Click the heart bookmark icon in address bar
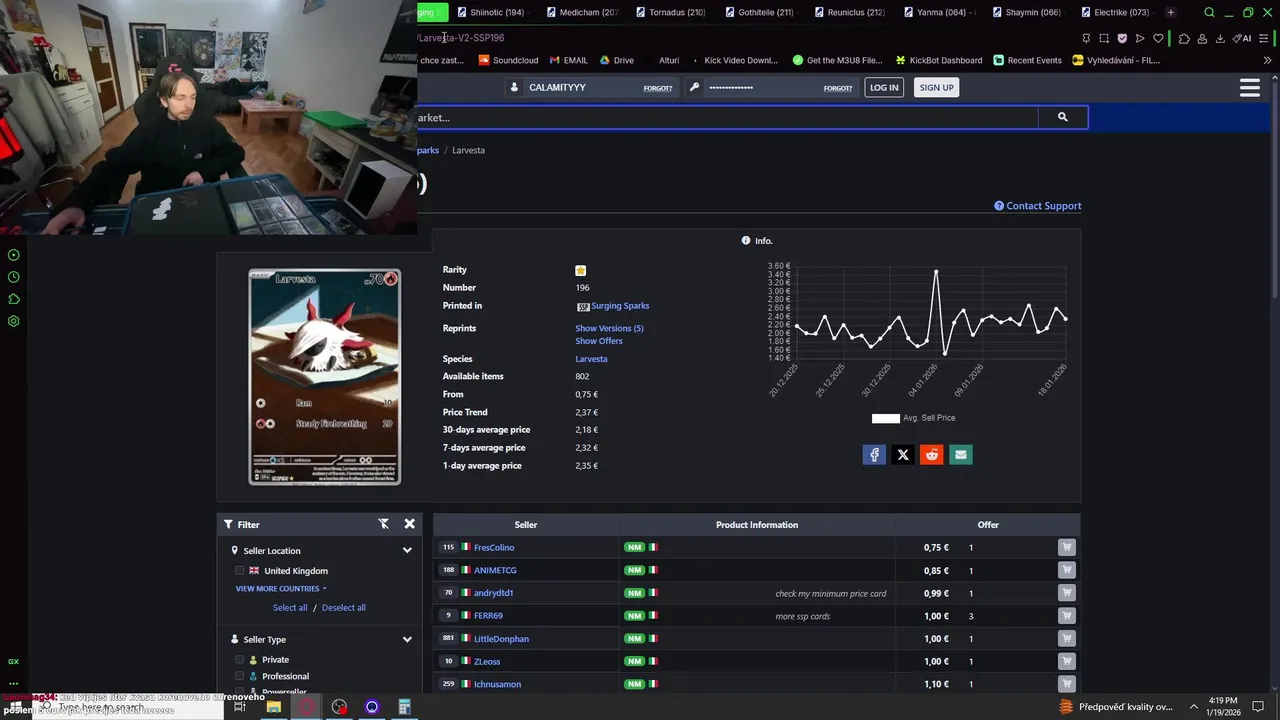Viewport: 1280px width, 720px height. 1158,38
